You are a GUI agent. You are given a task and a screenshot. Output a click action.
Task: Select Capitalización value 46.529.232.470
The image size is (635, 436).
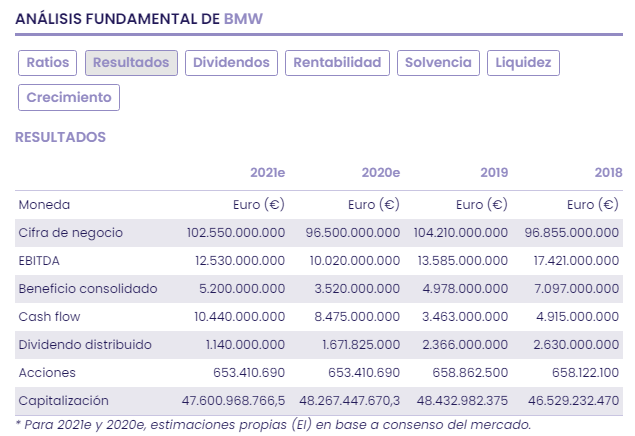(x=574, y=401)
